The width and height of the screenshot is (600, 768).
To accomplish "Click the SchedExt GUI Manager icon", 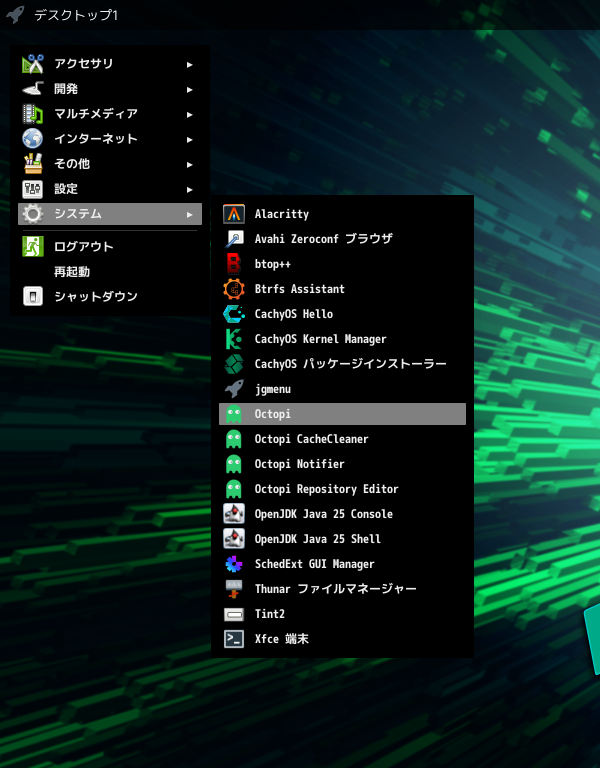I will [234, 564].
